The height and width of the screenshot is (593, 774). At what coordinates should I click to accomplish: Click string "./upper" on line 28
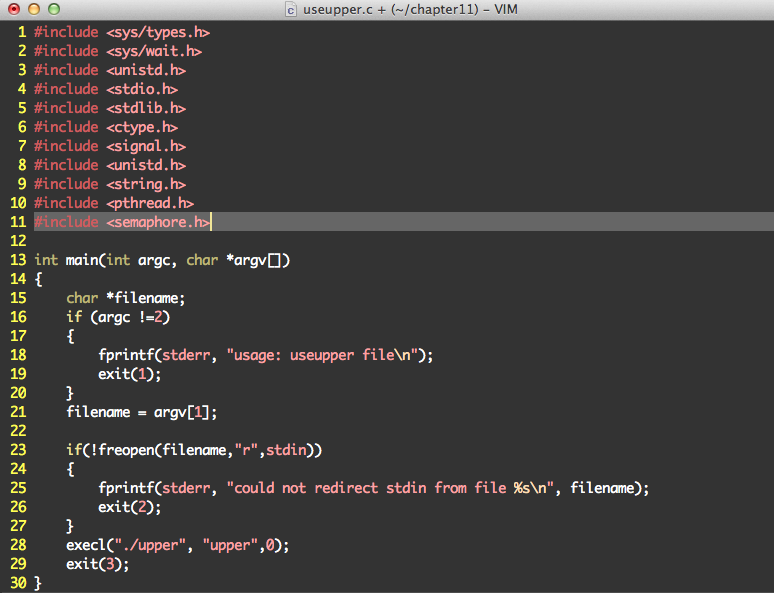(150, 545)
